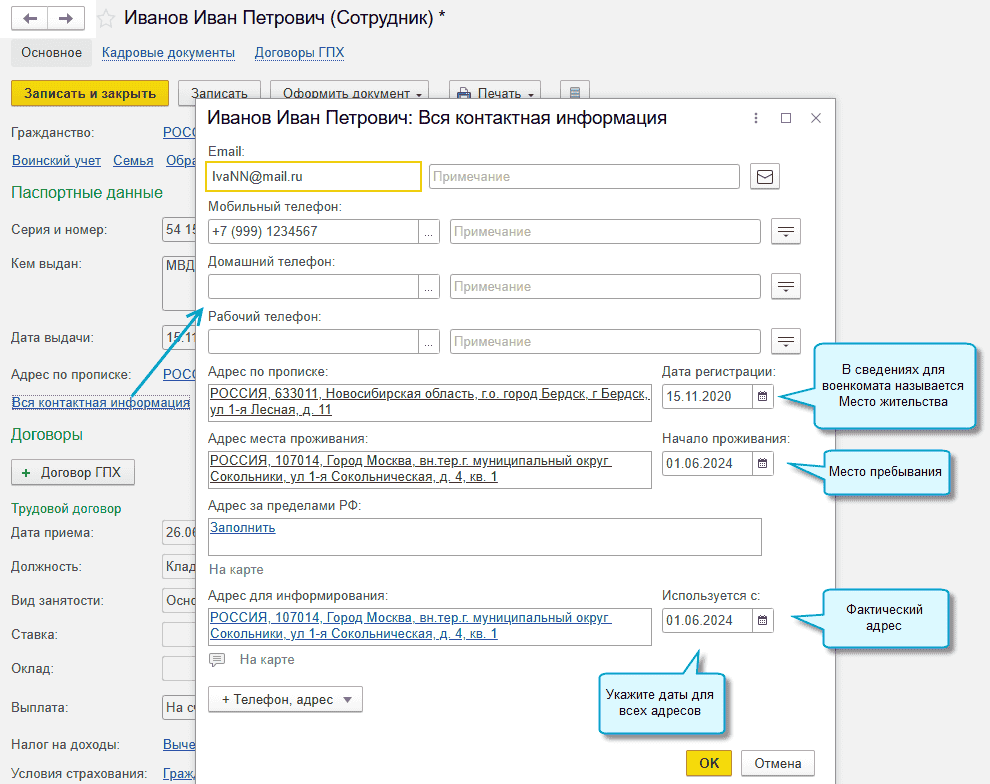Expand the Телефон, адрес dropdown
This screenshot has height=784, width=990.
285,700
